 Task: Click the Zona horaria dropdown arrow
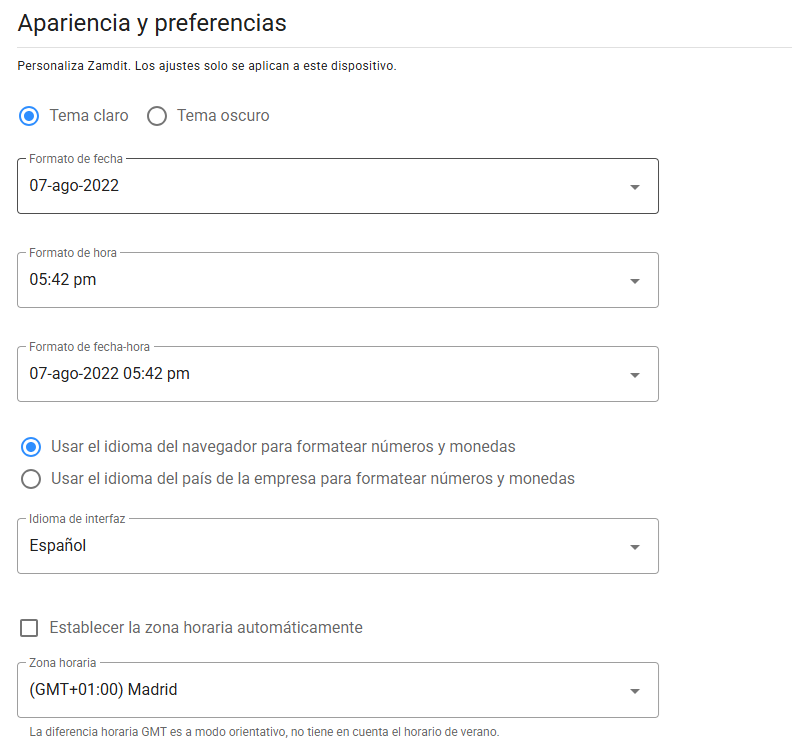(634, 689)
